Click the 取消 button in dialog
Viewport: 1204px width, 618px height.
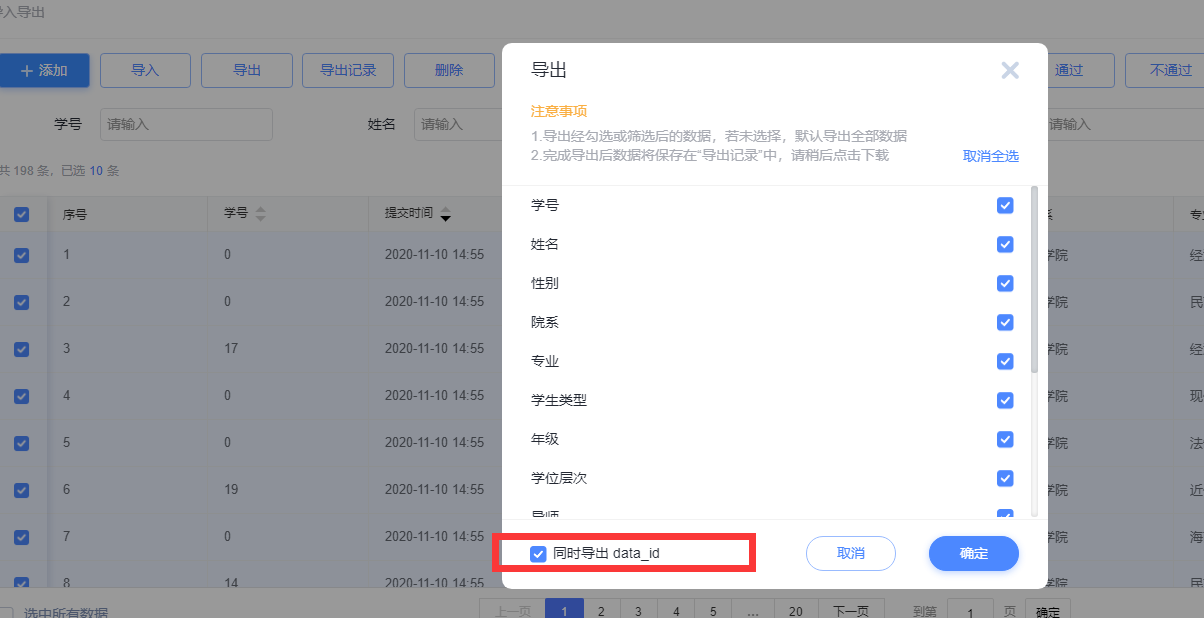(x=851, y=553)
